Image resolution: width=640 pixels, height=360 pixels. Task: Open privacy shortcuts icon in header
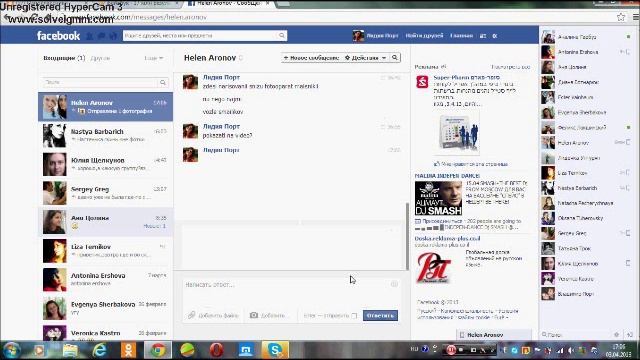(x=483, y=36)
